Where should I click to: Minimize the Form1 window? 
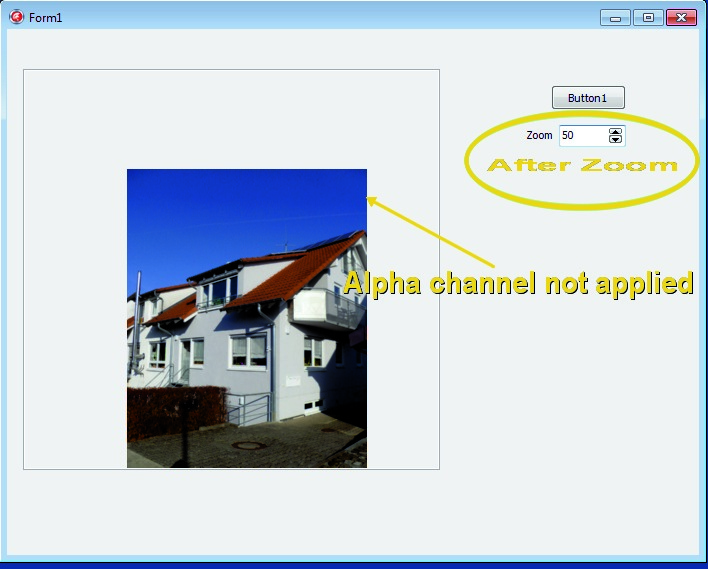click(x=615, y=18)
